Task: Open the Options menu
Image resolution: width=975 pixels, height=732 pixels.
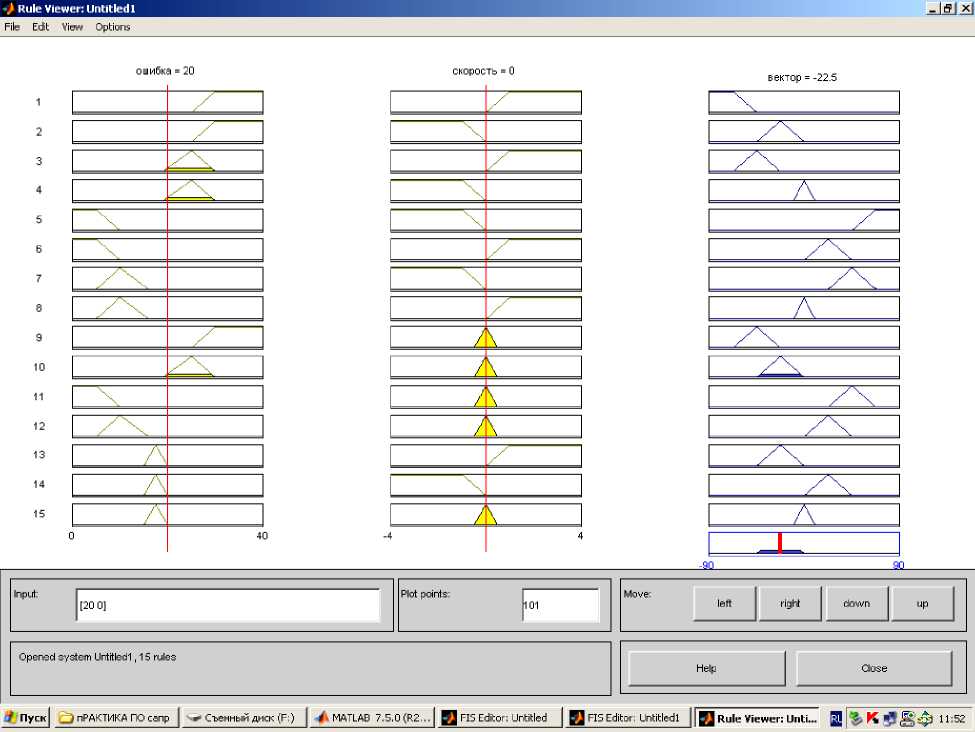Action: click(113, 27)
